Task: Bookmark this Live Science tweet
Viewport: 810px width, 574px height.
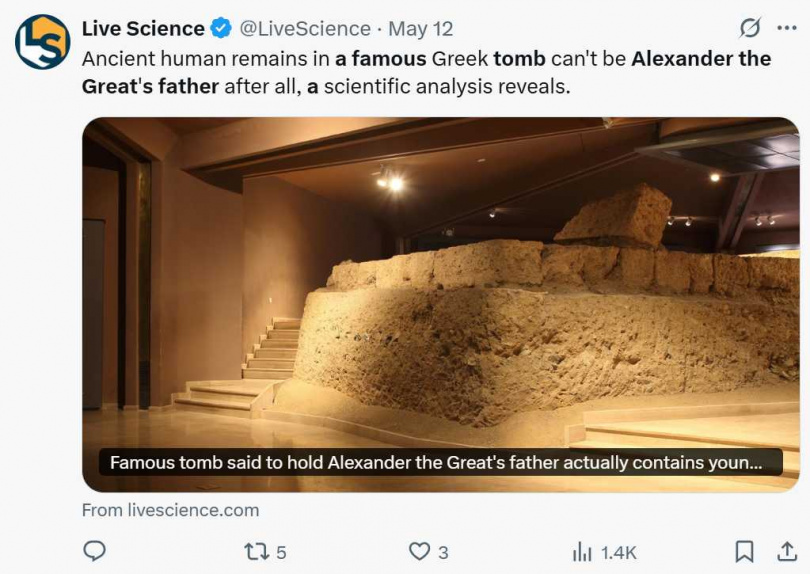Action: click(744, 551)
